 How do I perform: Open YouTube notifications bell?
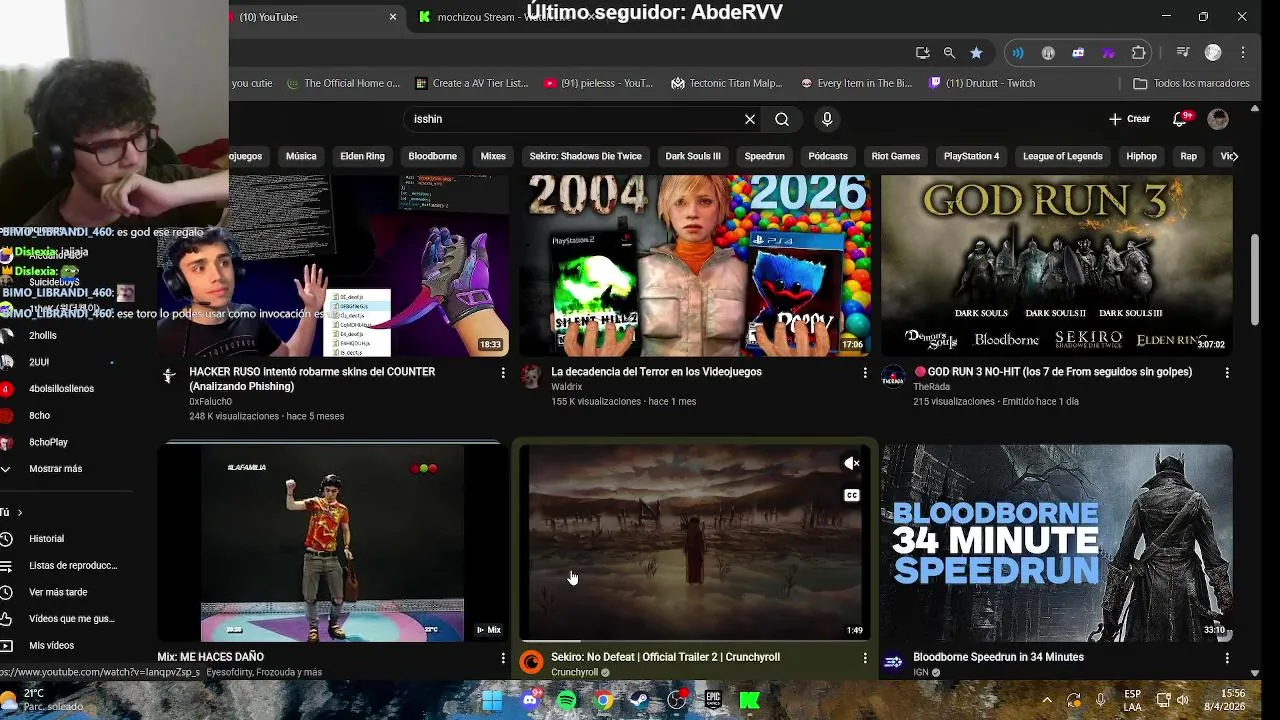pos(1180,119)
